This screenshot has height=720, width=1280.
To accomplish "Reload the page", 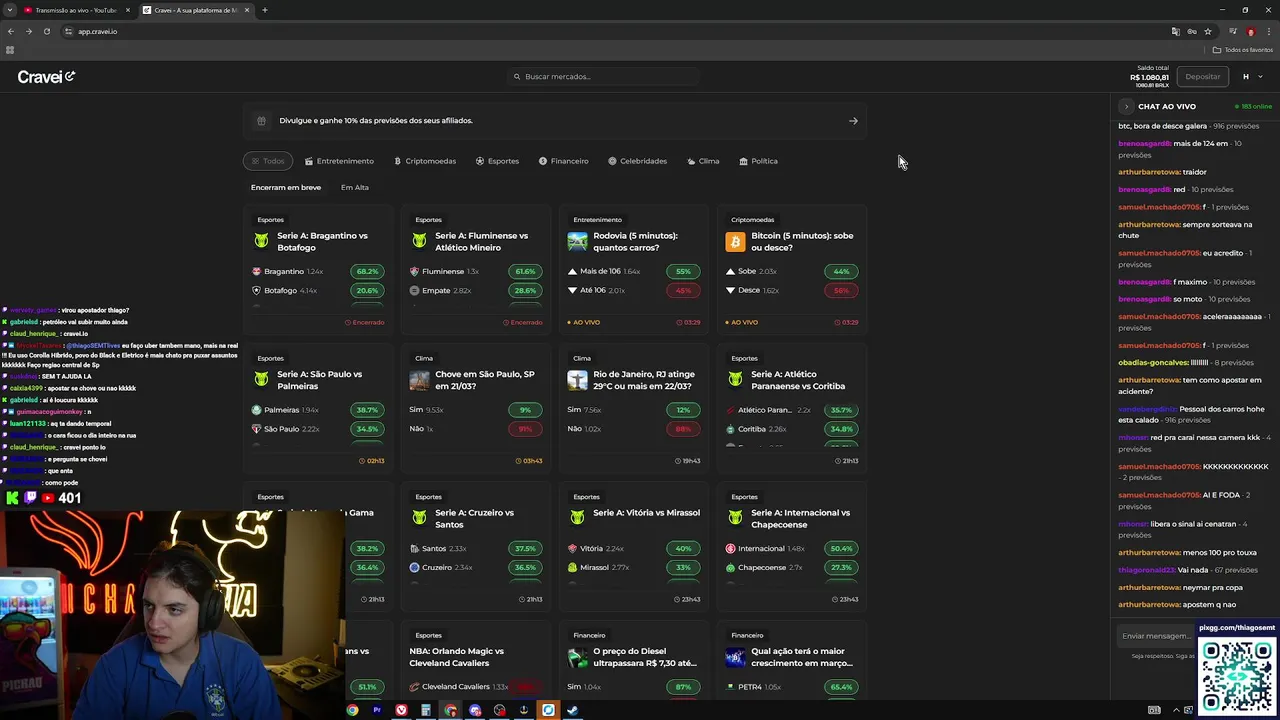I will pyautogui.click(x=46, y=31).
